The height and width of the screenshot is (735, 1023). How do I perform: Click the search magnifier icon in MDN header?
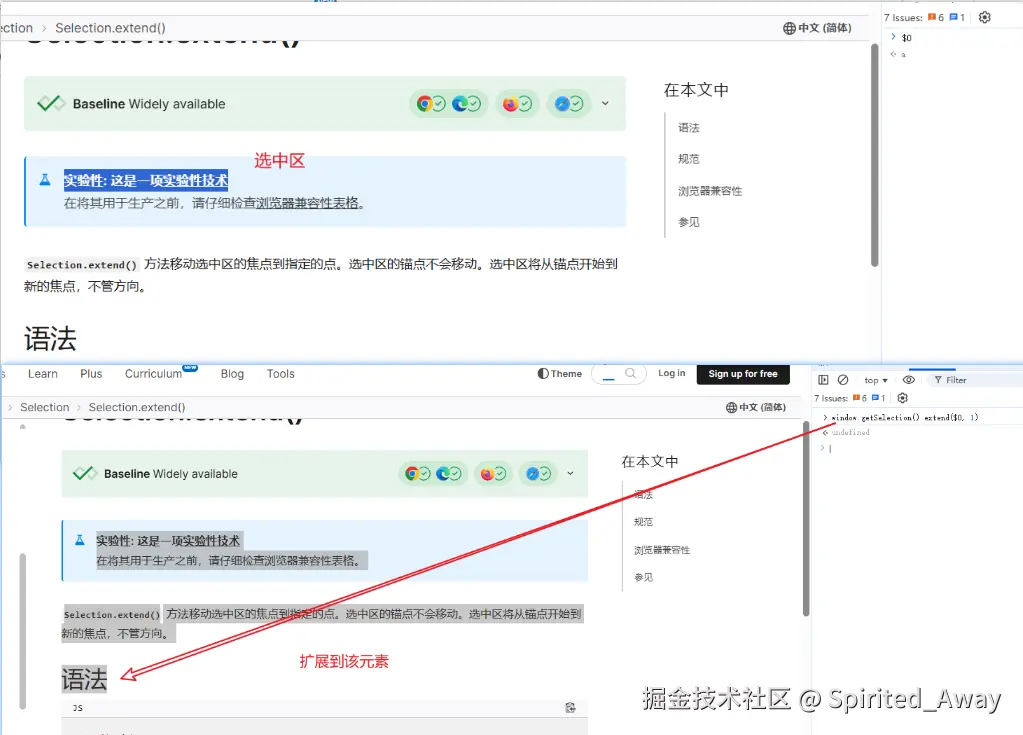[630, 374]
